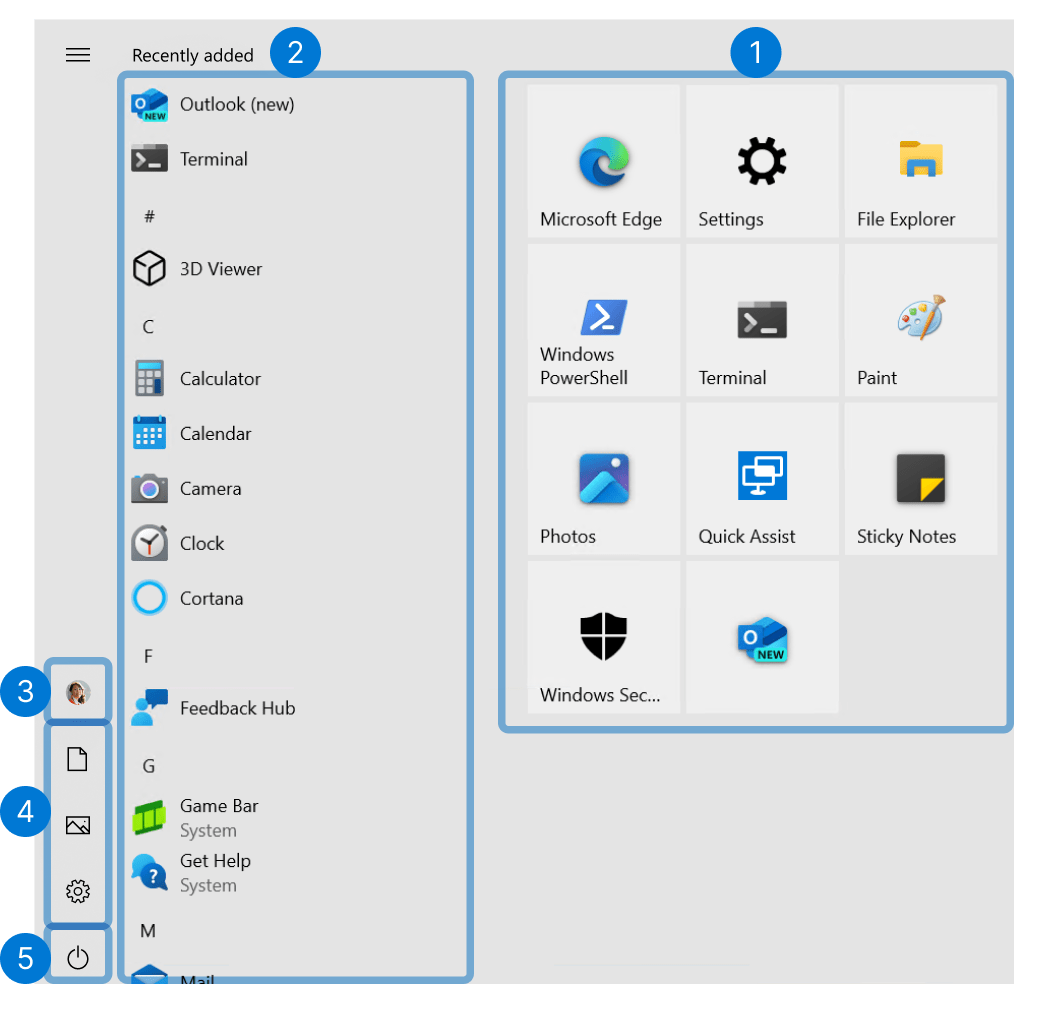Open Windows Security tile
1038x1010 pixels.
tap(604, 637)
